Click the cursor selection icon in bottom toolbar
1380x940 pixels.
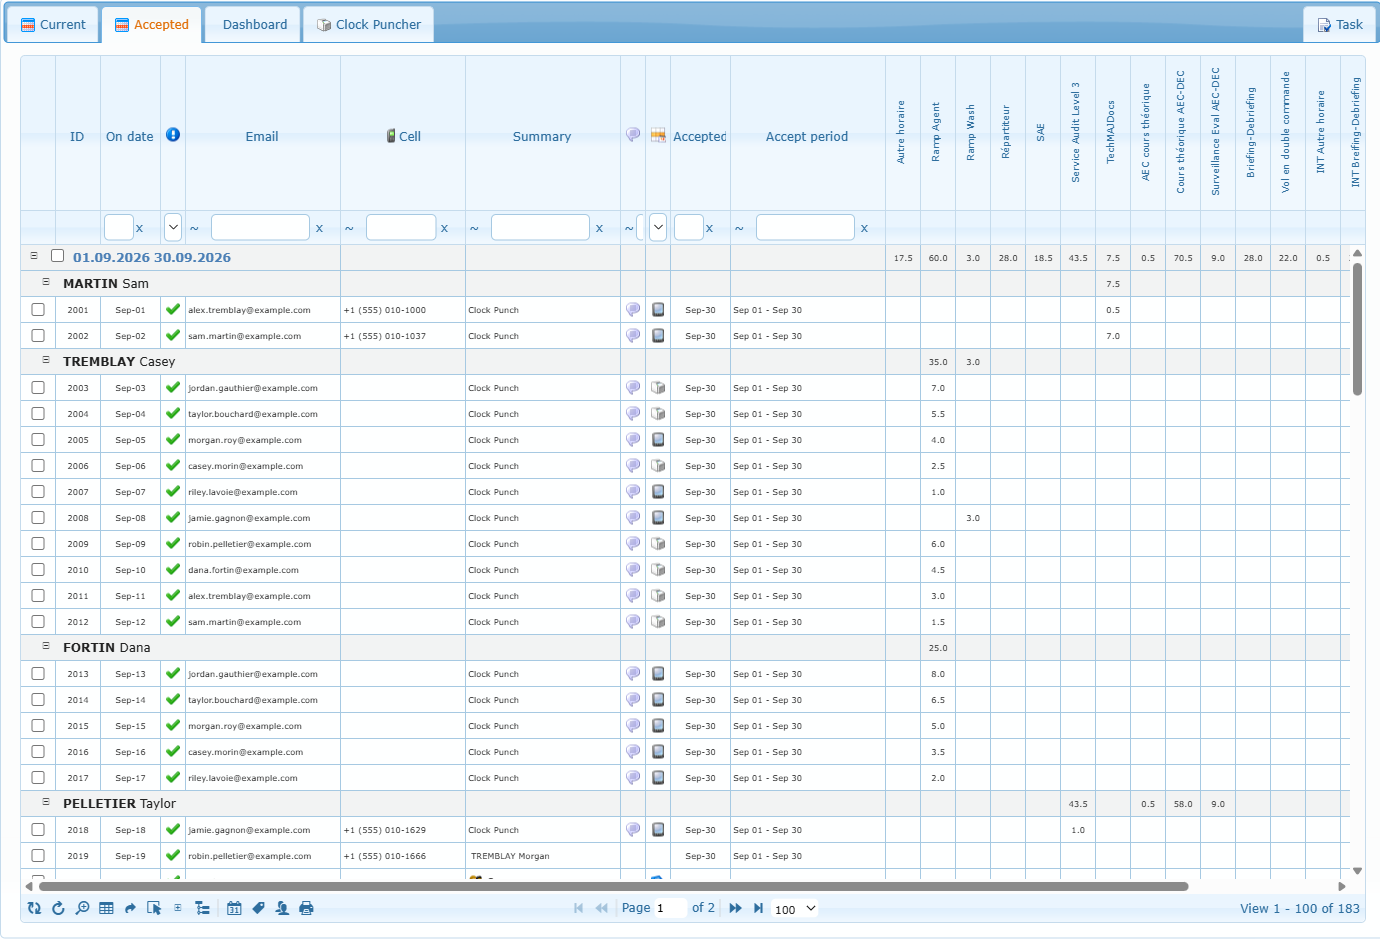coord(154,908)
